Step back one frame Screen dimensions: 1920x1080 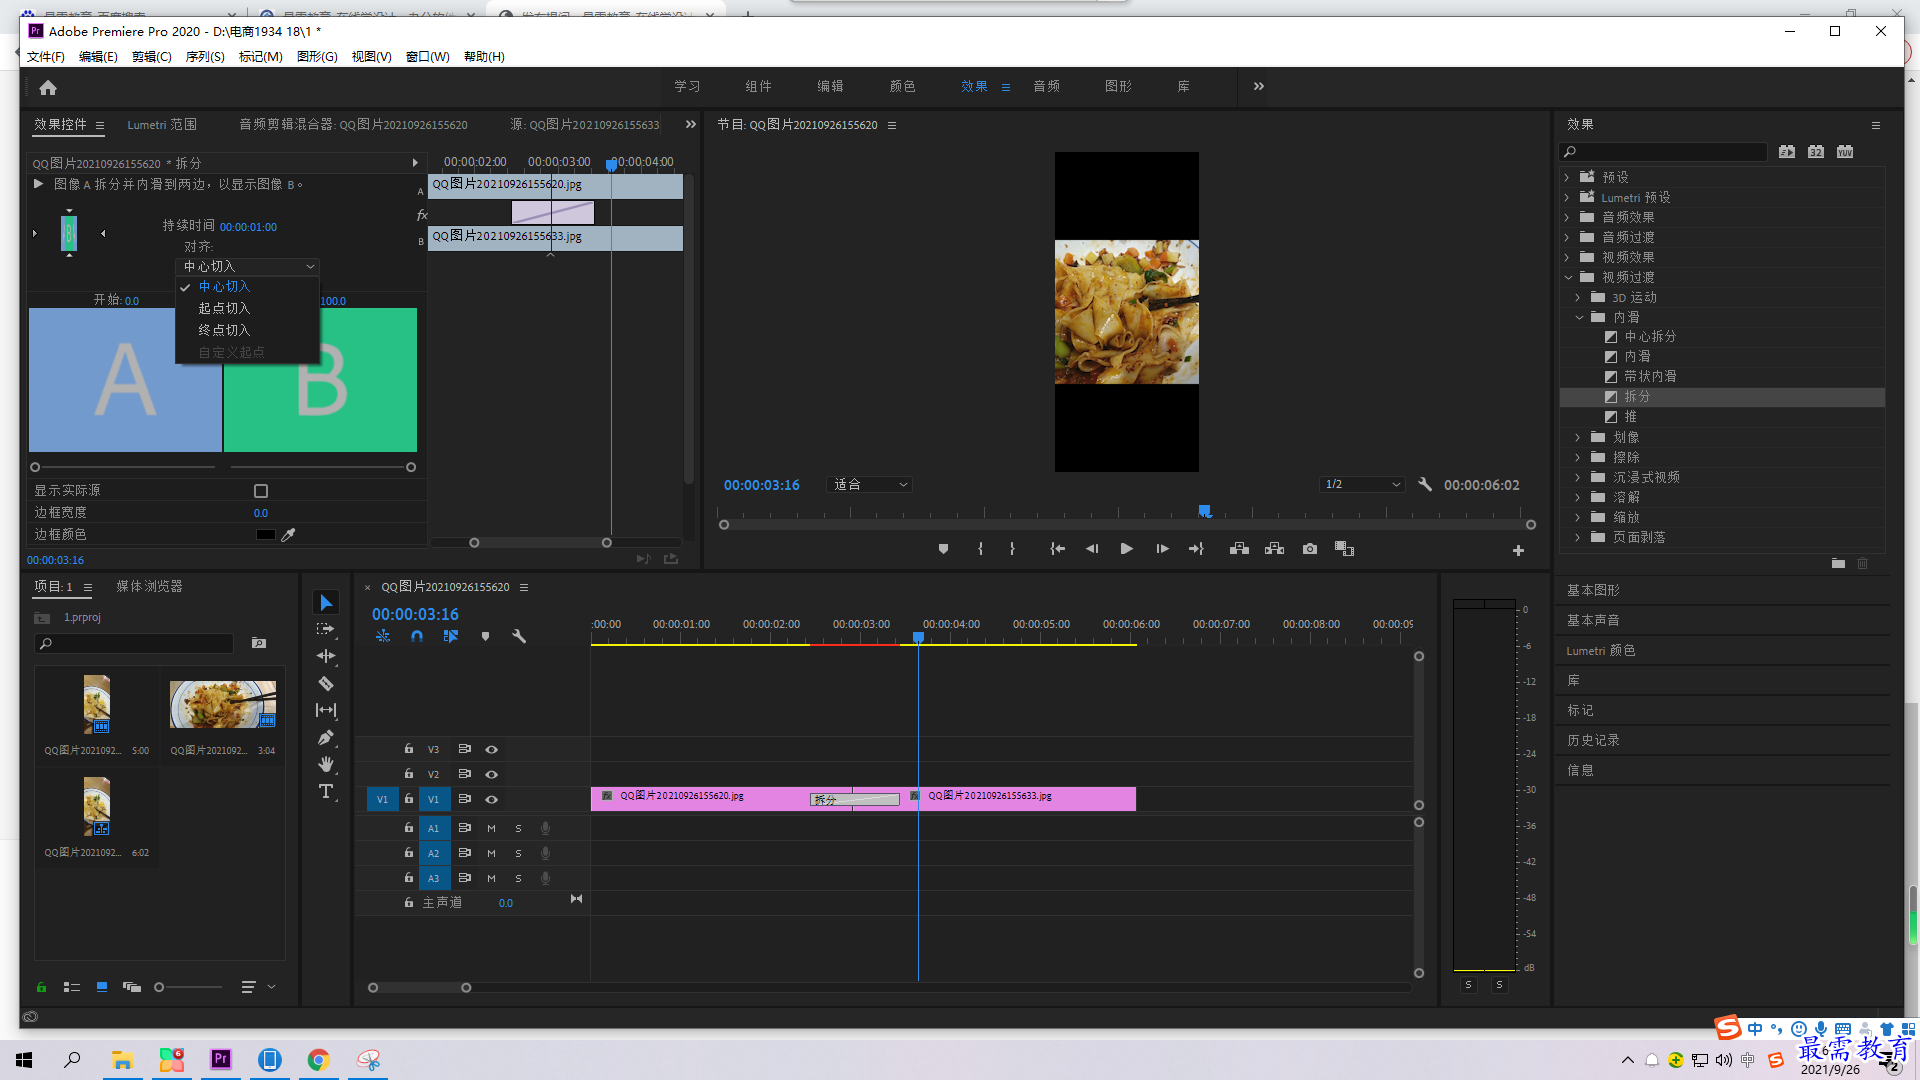tap(1092, 549)
